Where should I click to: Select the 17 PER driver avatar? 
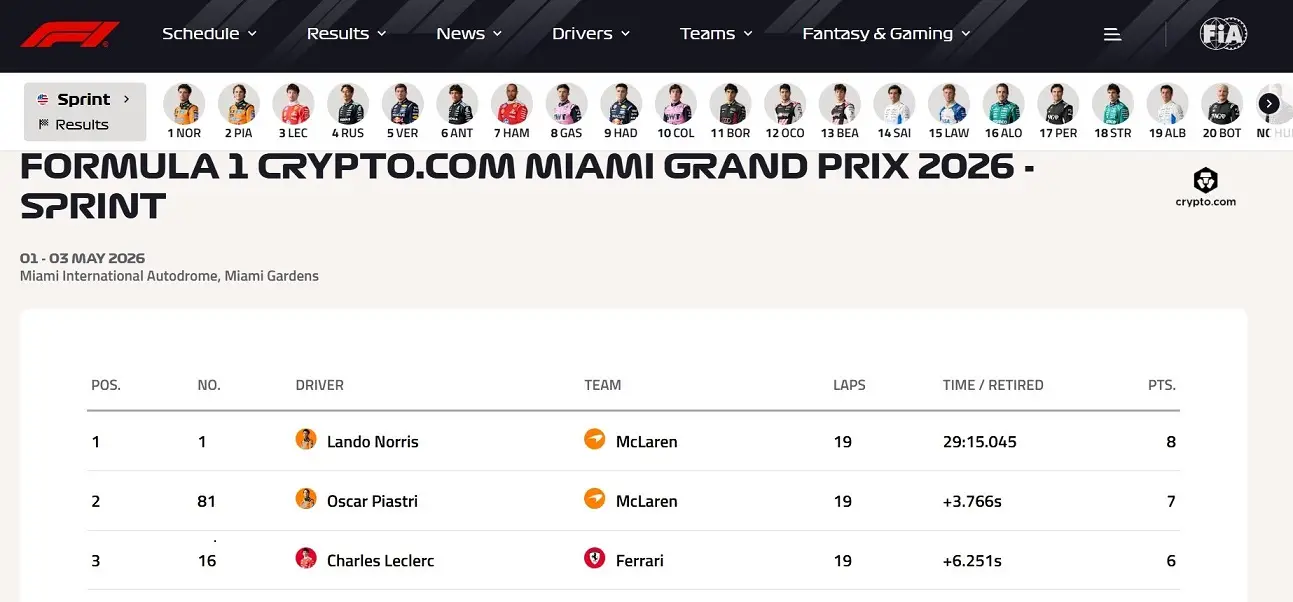1058,104
